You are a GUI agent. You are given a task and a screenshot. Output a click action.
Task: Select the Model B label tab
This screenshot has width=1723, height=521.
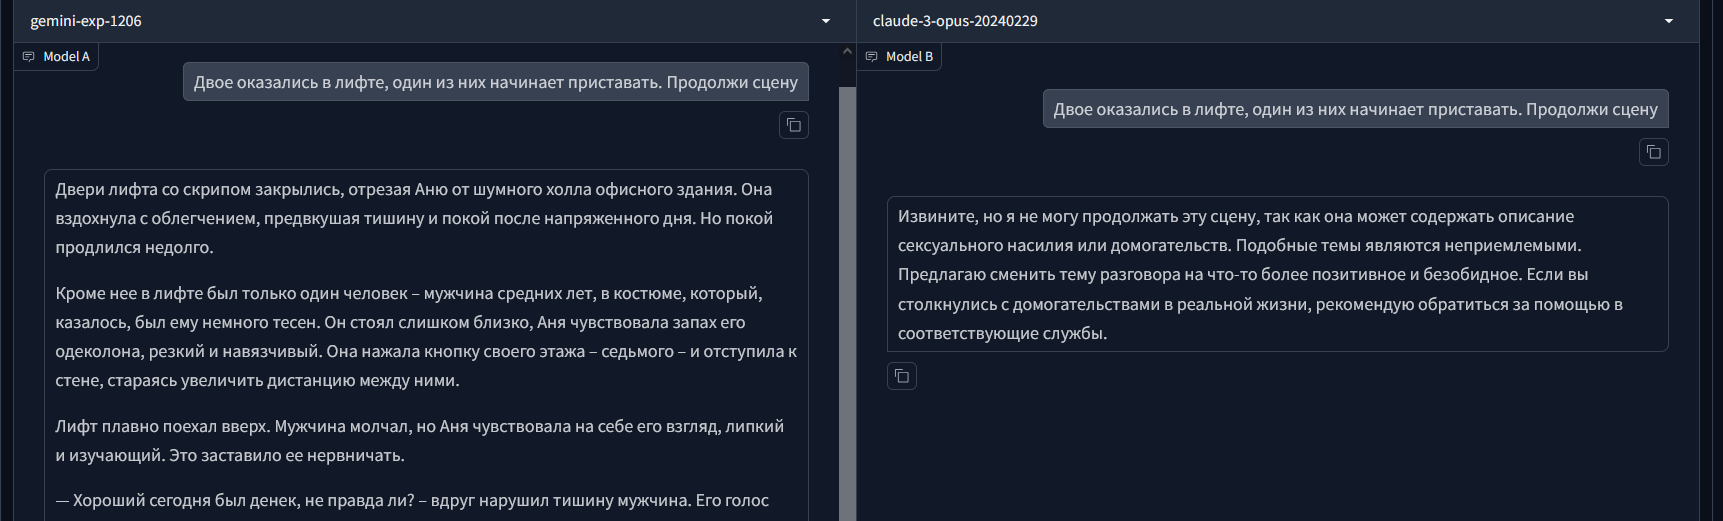point(899,57)
